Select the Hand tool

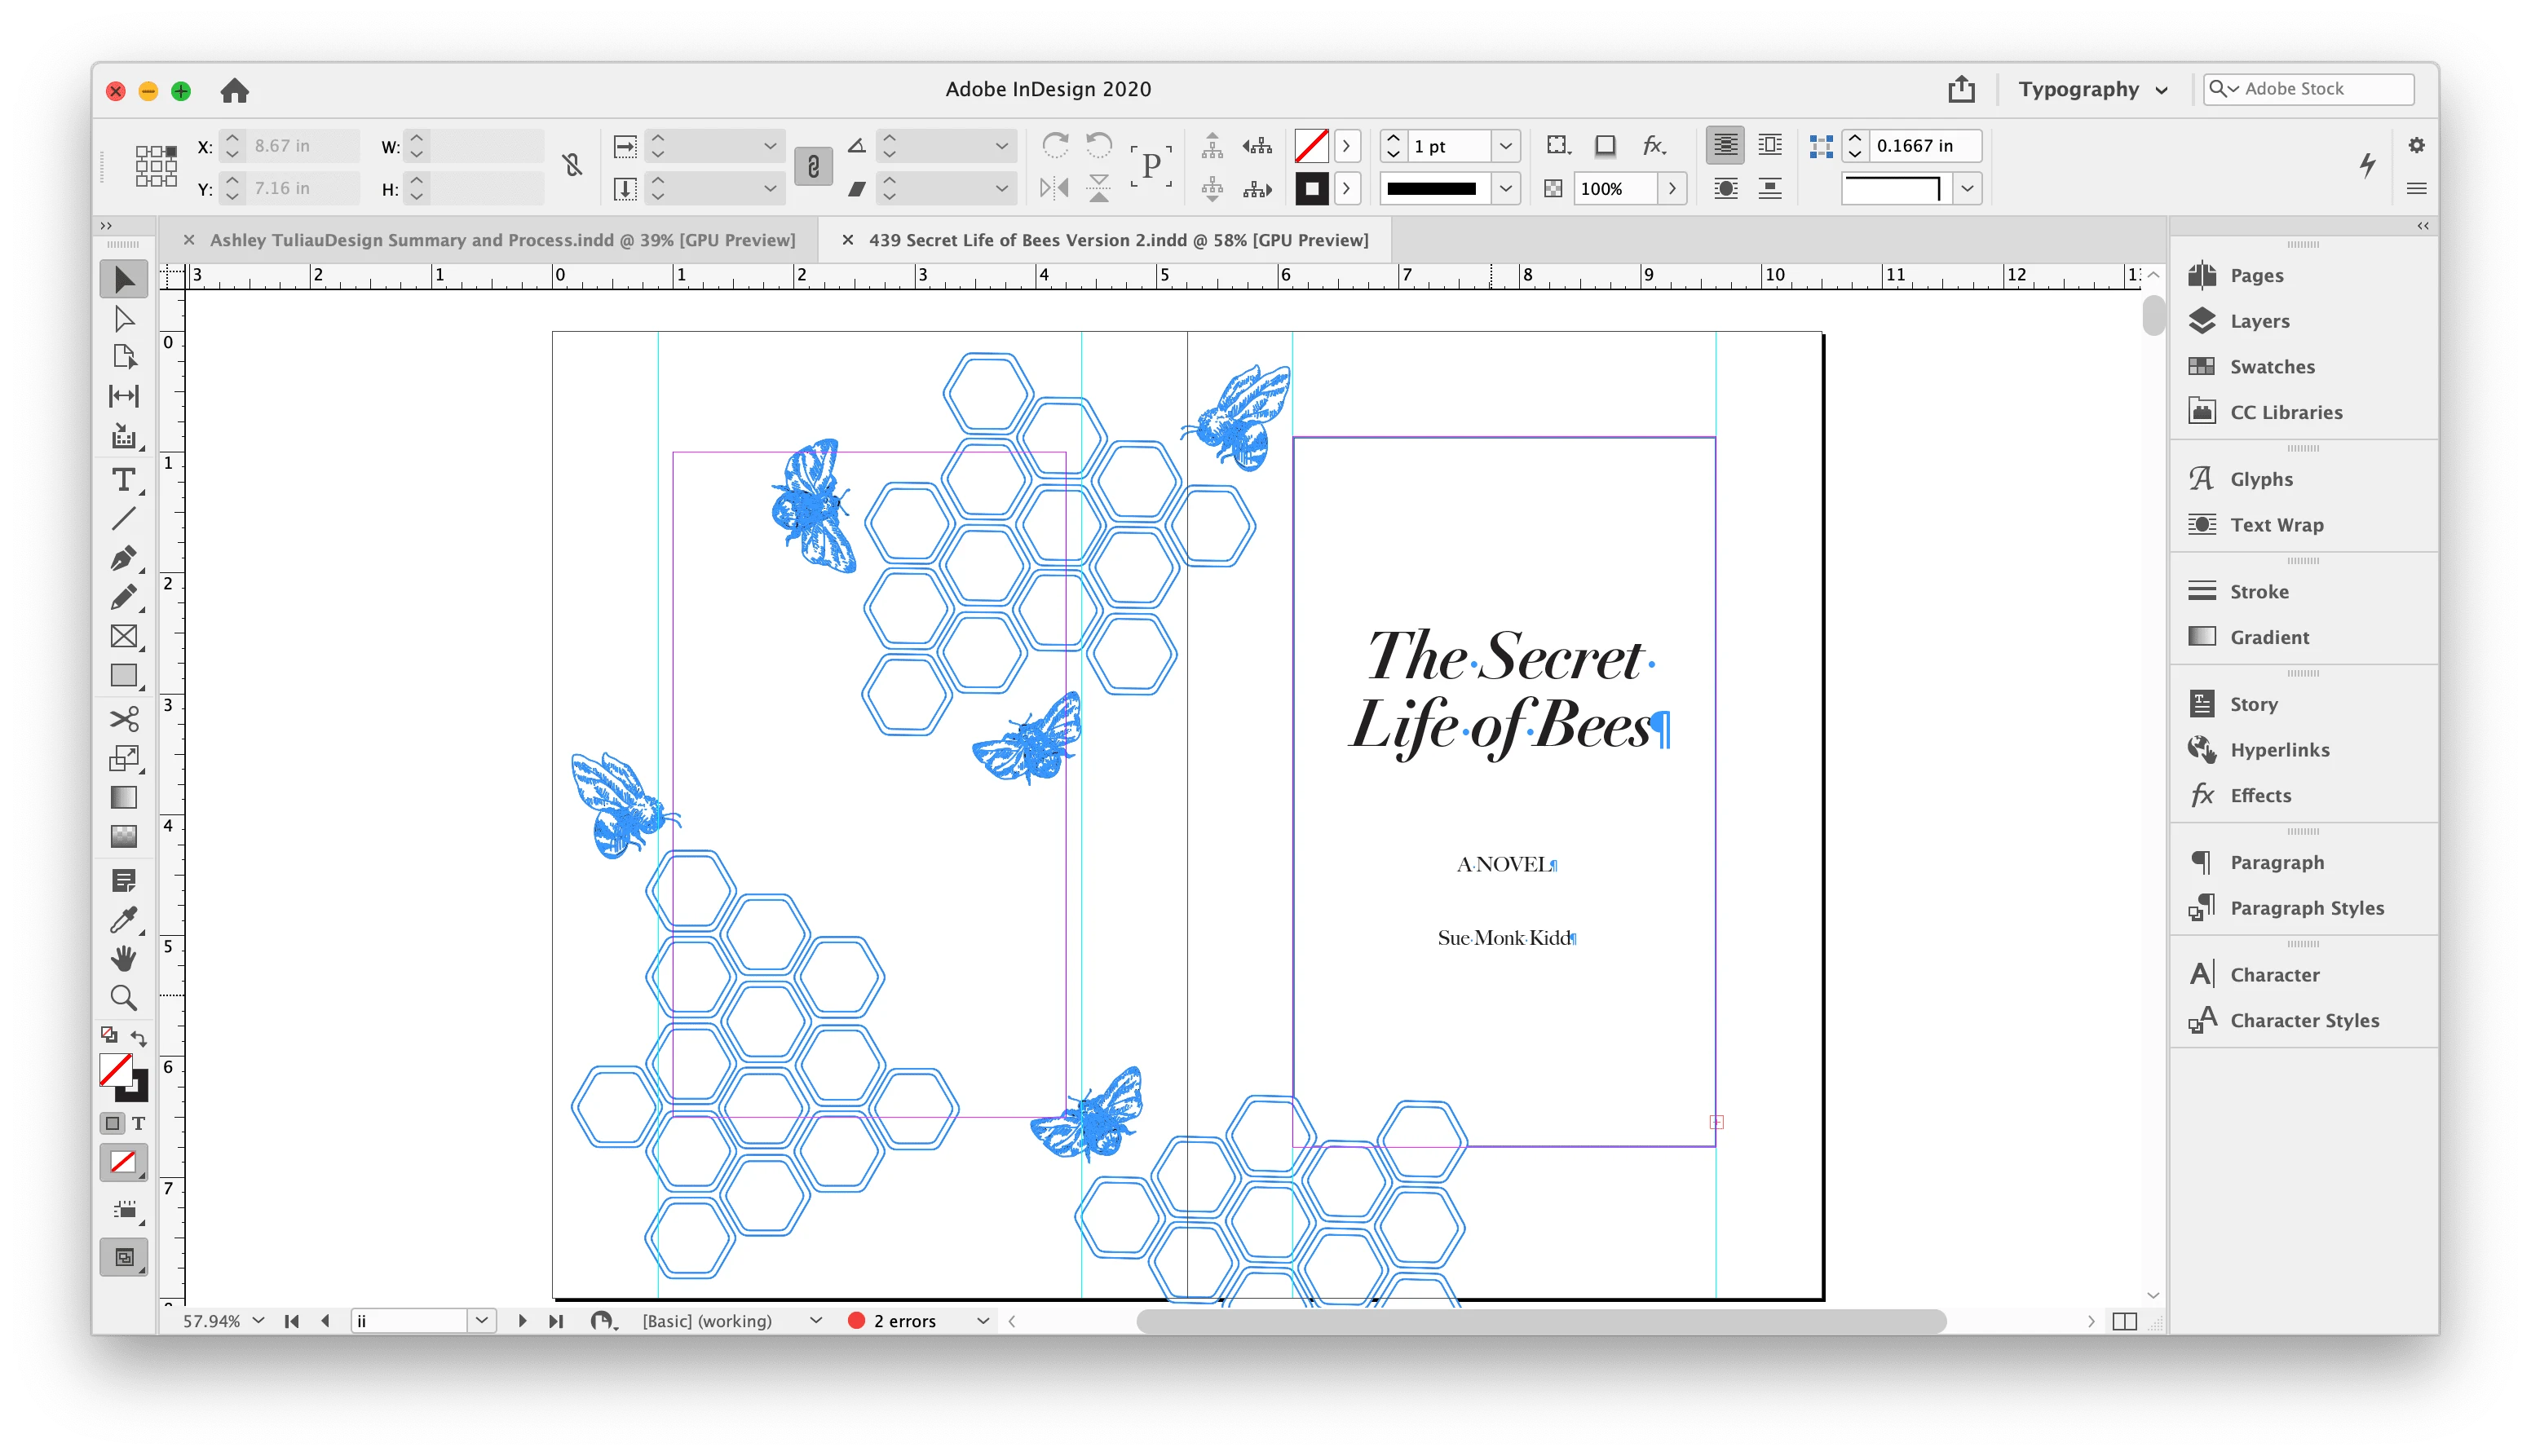coord(123,958)
